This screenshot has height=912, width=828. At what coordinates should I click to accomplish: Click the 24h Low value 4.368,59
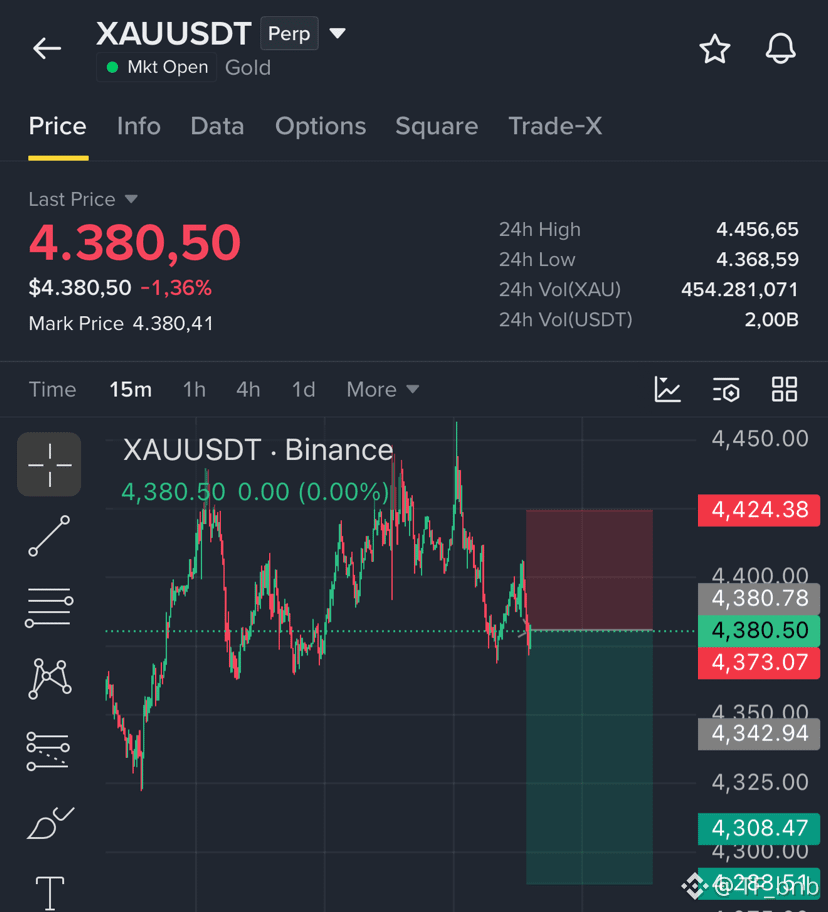pos(757,259)
